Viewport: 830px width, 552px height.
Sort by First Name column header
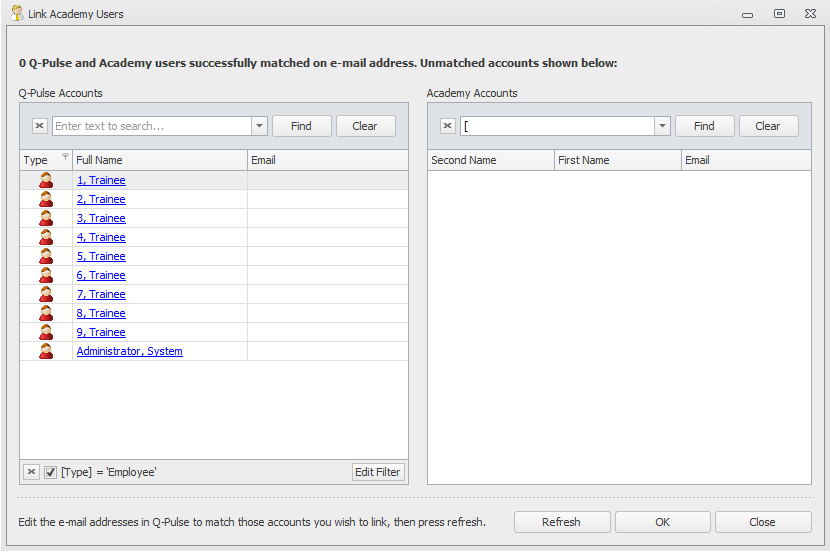coord(618,160)
